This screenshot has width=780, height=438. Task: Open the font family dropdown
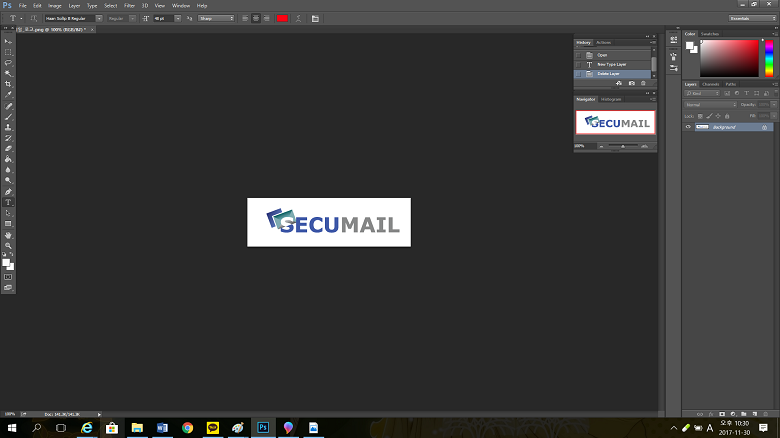click(98, 18)
